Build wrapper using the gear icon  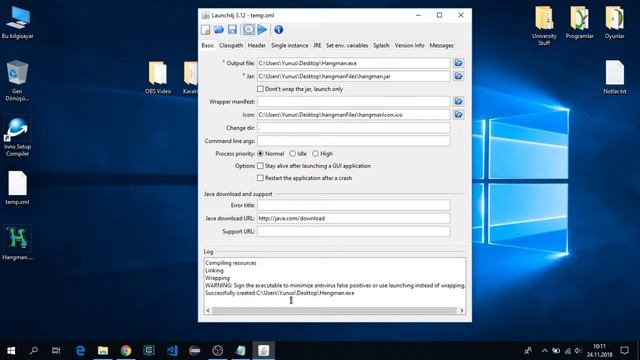point(248,29)
